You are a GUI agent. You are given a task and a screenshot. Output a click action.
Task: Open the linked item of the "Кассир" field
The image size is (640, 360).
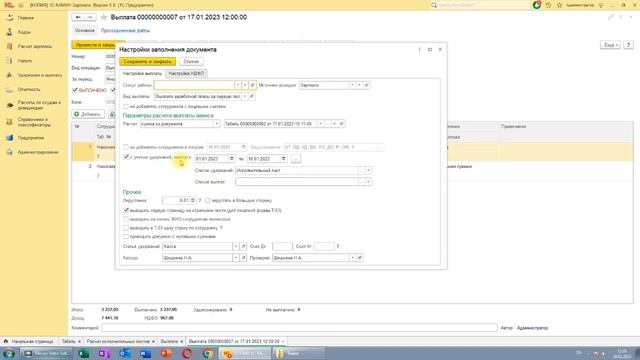click(244, 258)
